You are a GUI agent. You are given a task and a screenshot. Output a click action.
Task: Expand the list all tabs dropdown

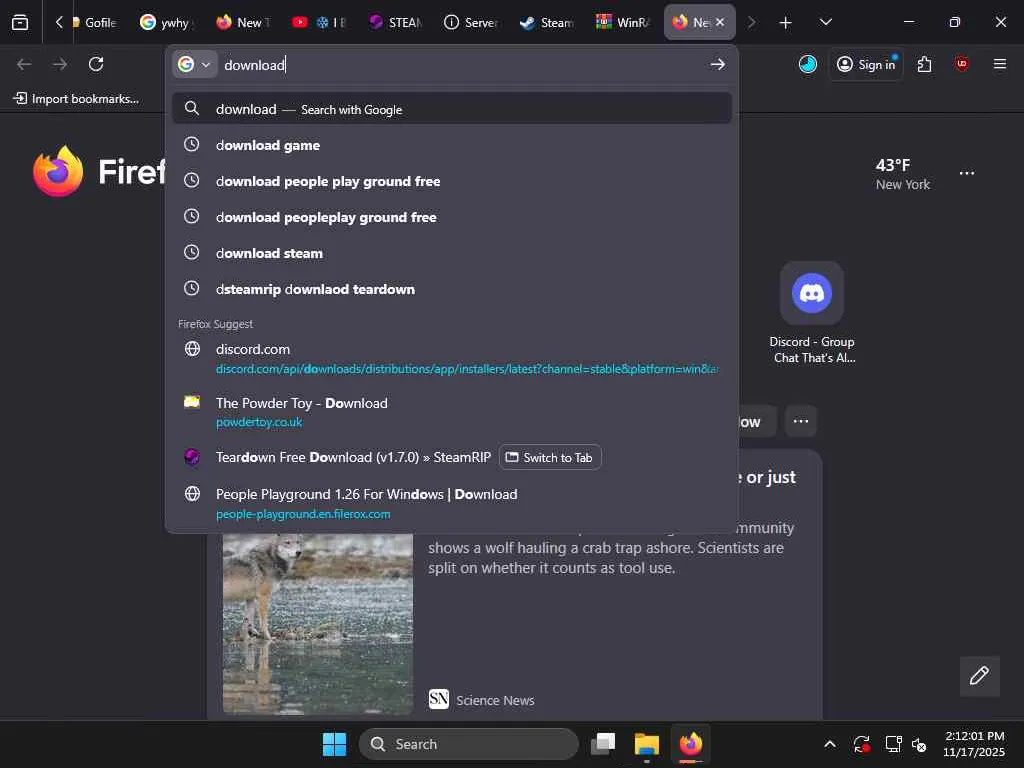coord(825,22)
